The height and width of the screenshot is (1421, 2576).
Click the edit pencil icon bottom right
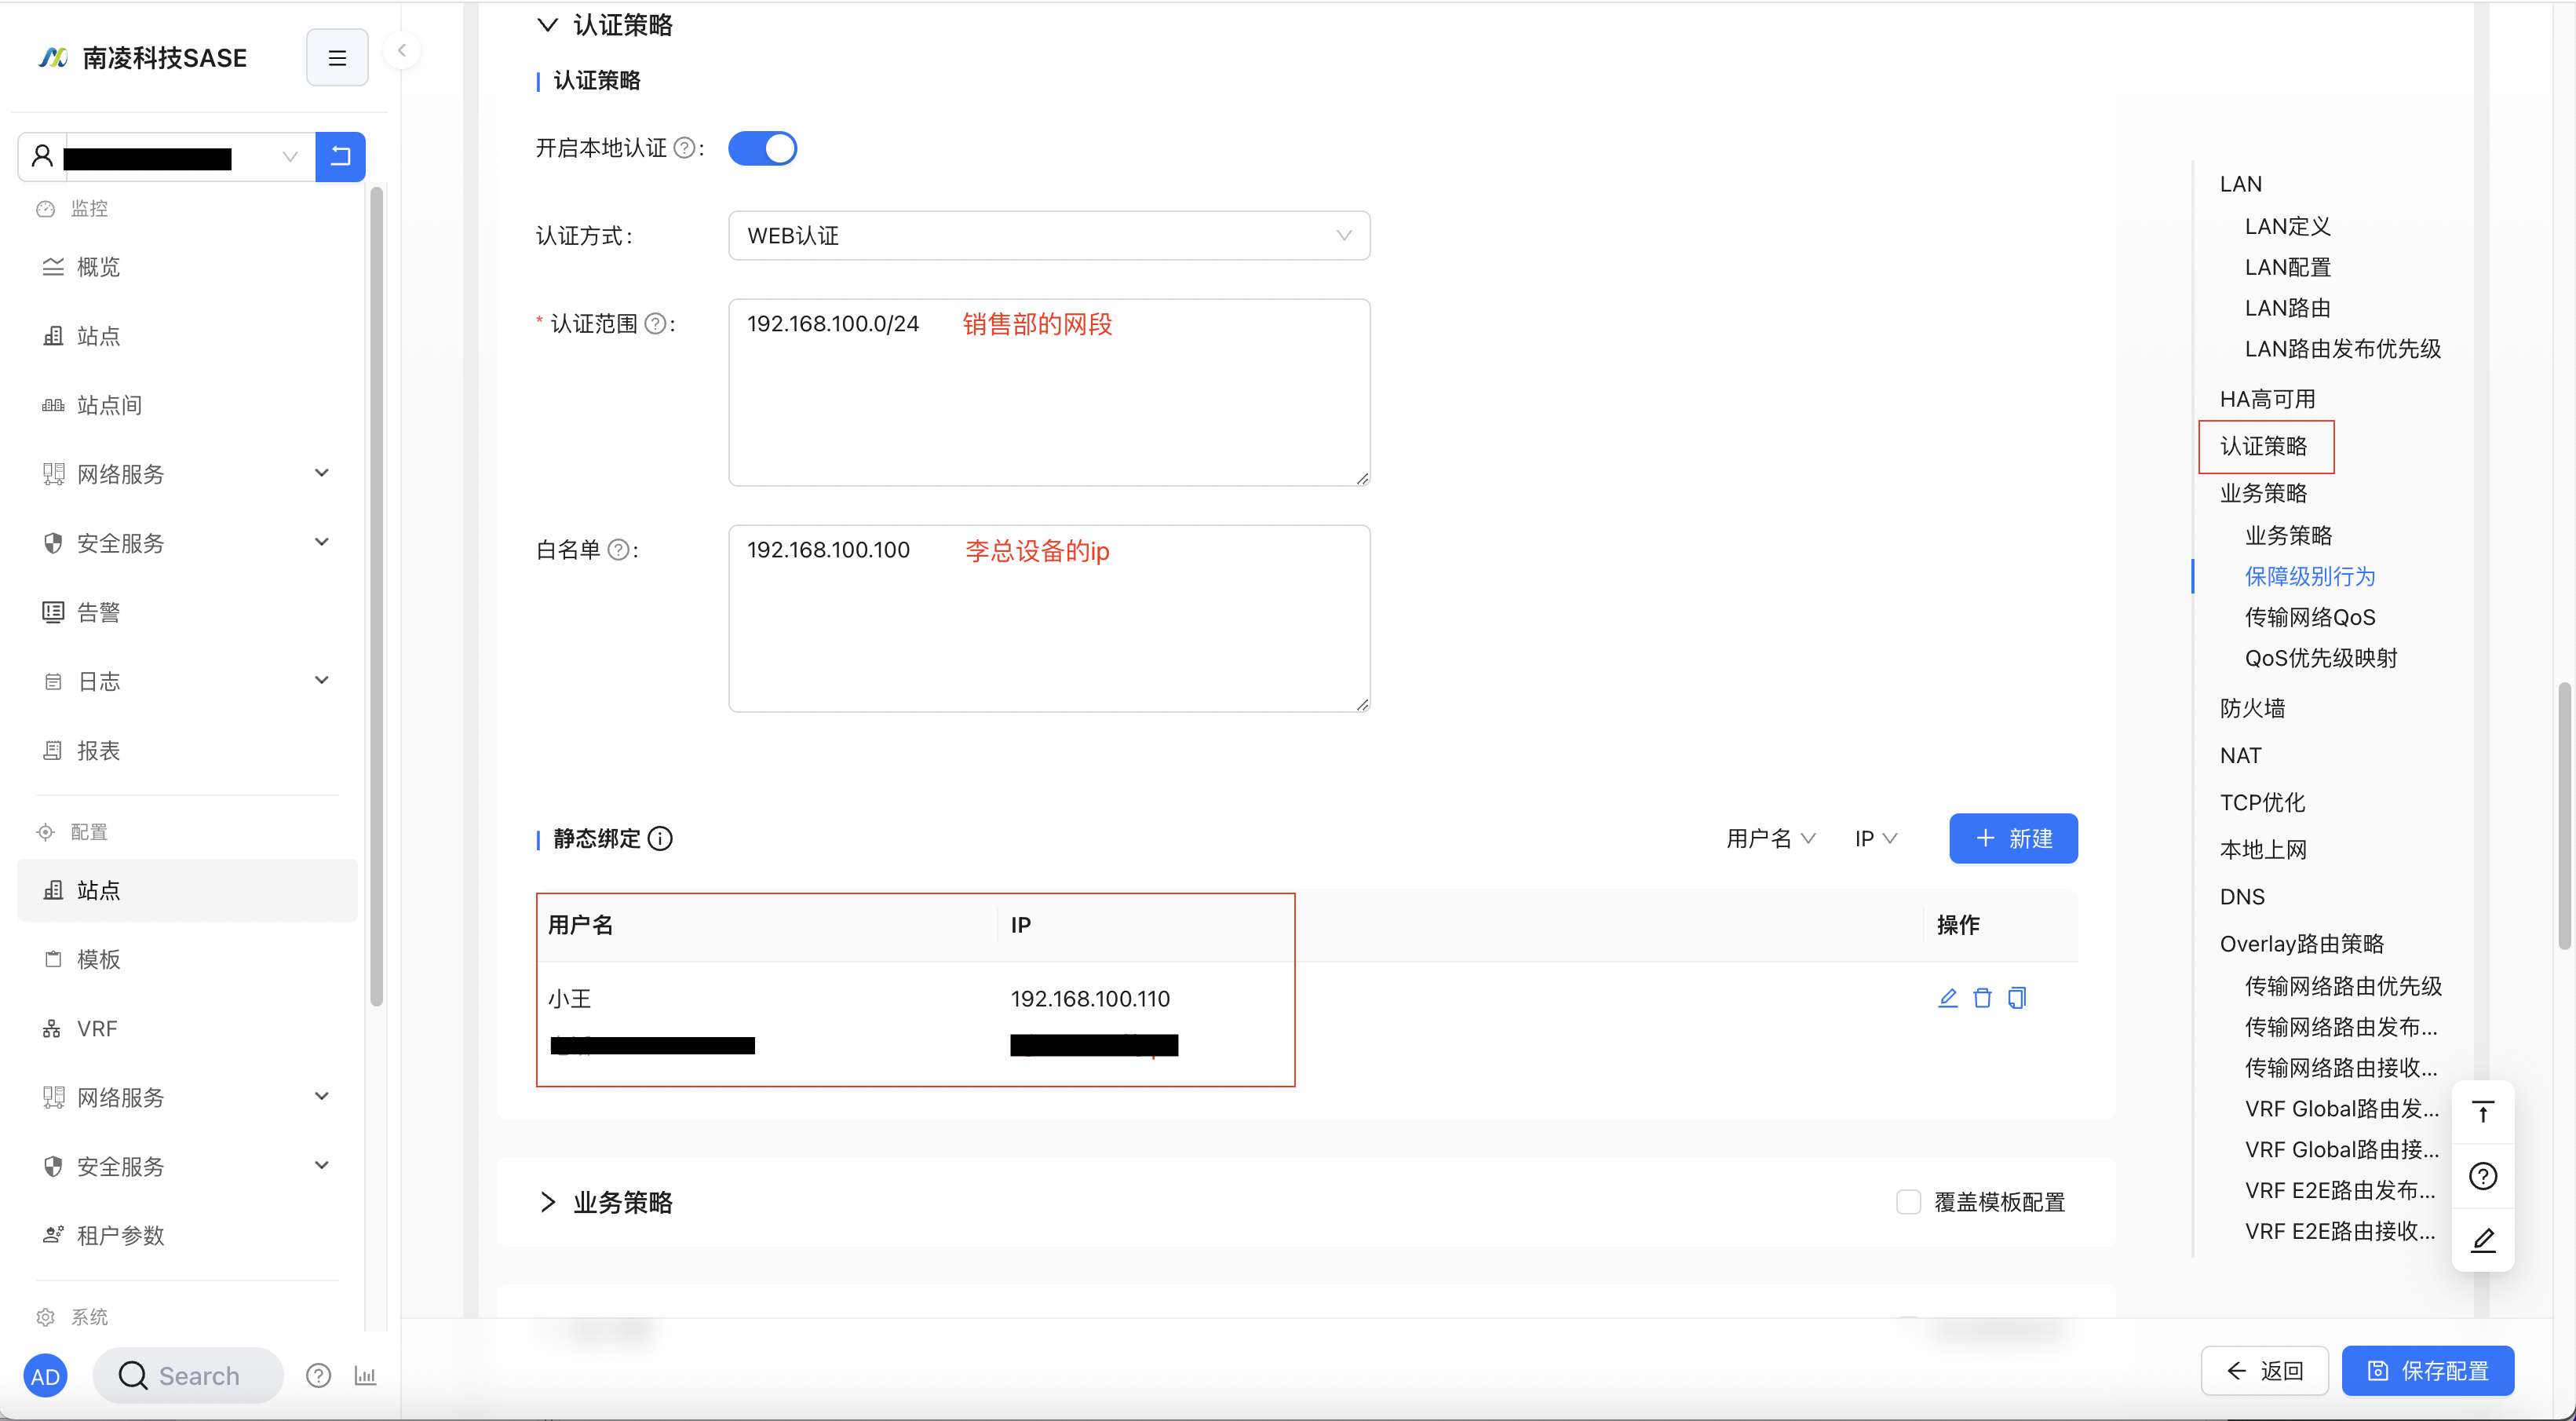click(2483, 1239)
